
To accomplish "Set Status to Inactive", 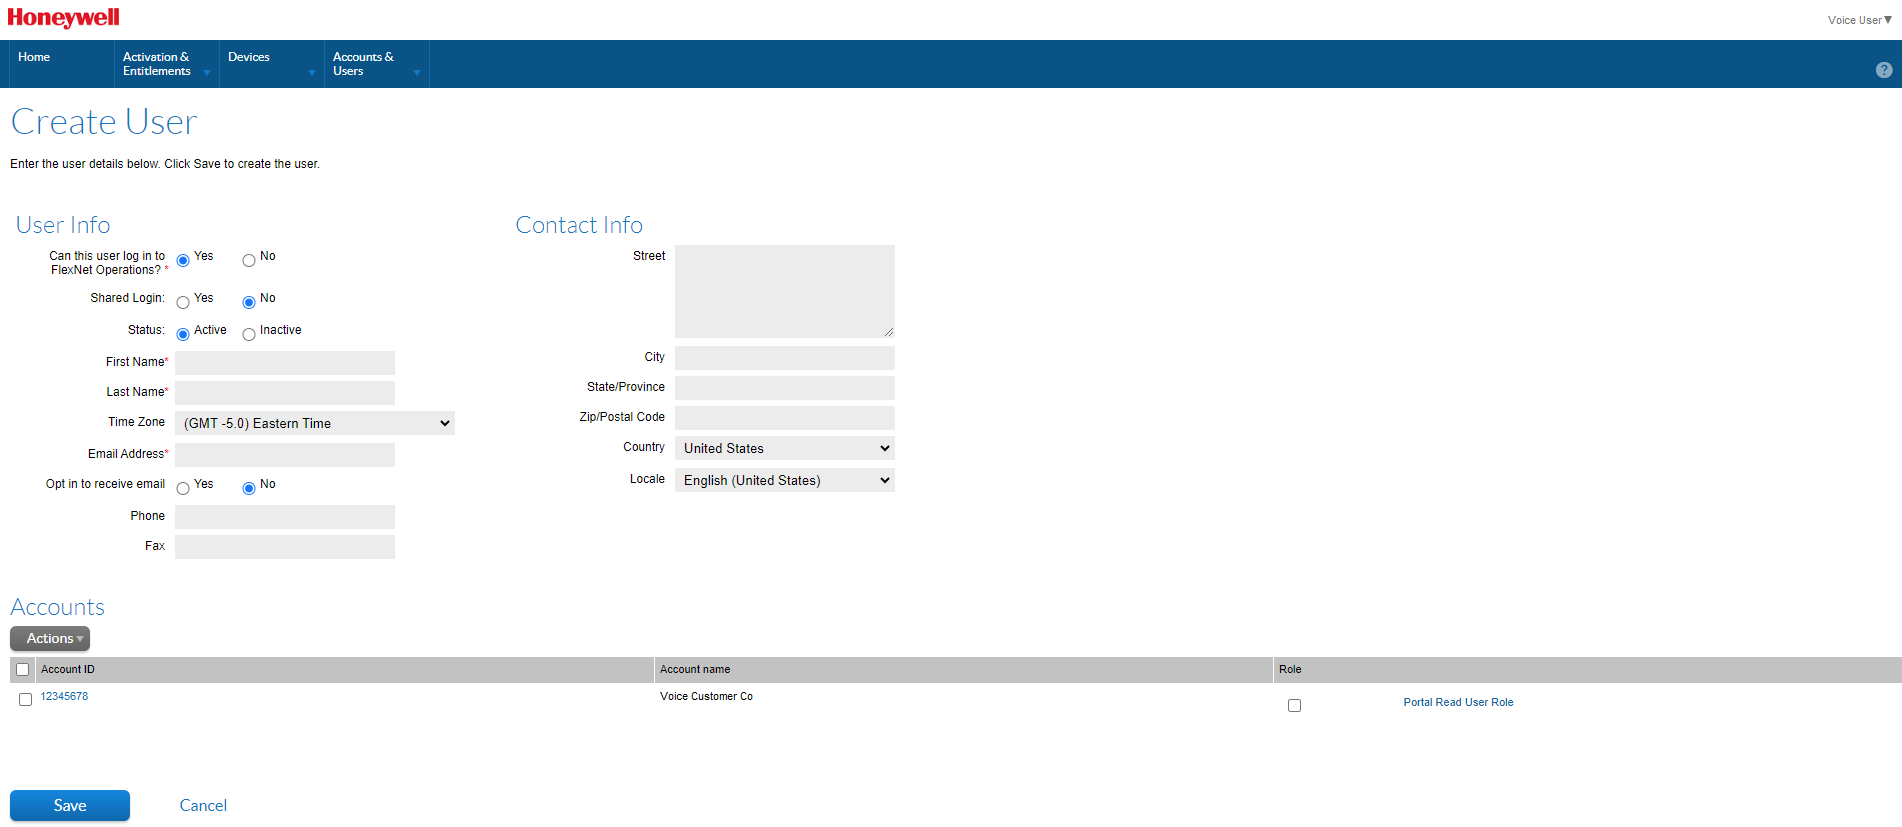I will [x=249, y=335].
